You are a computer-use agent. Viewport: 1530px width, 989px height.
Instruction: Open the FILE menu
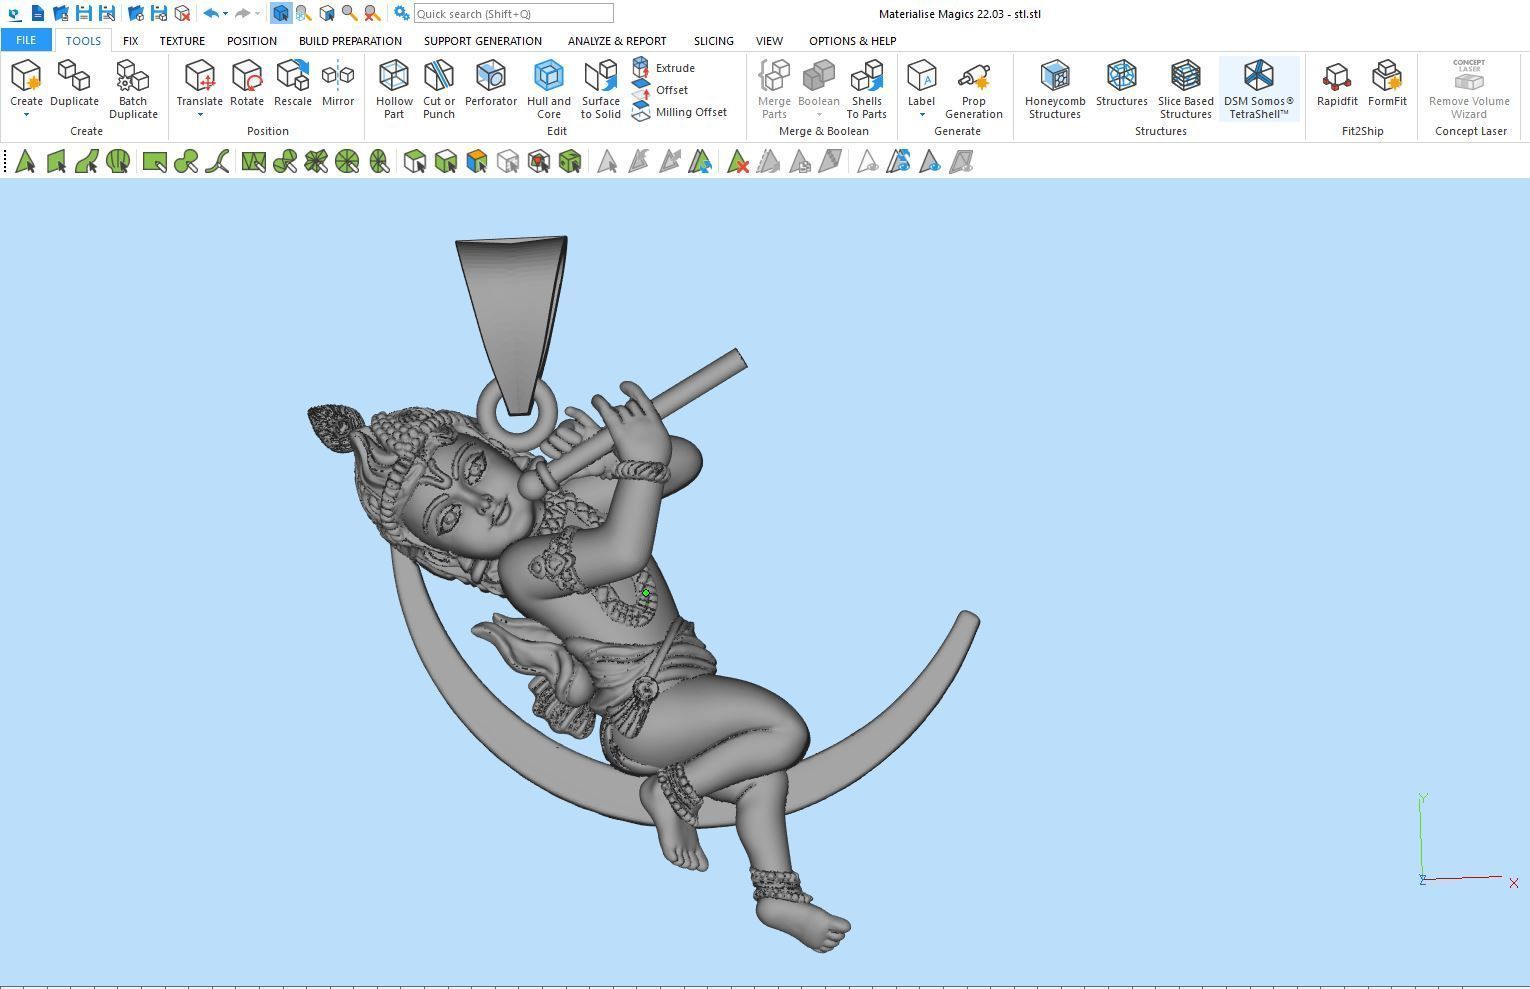pyautogui.click(x=26, y=40)
